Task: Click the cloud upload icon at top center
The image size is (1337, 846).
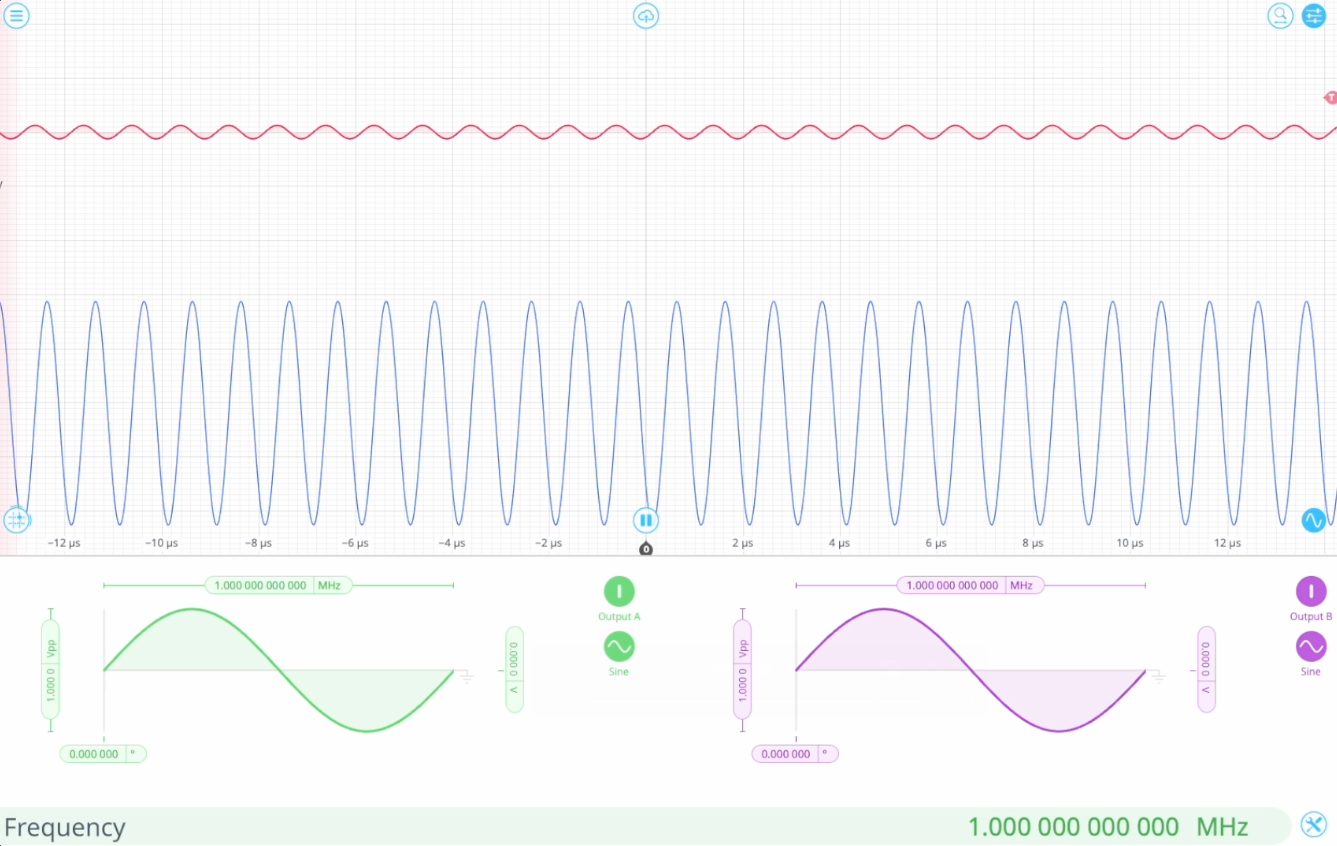Action: pos(645,15)
